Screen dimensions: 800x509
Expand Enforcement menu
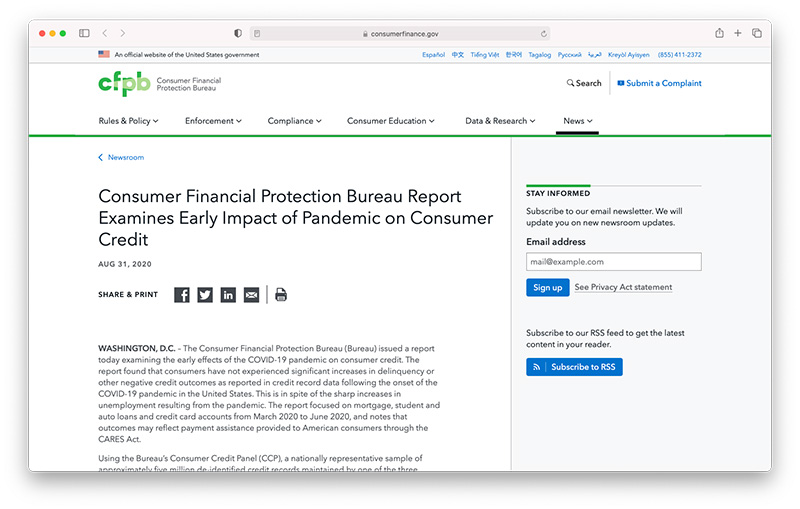click(x=213, y=121)
